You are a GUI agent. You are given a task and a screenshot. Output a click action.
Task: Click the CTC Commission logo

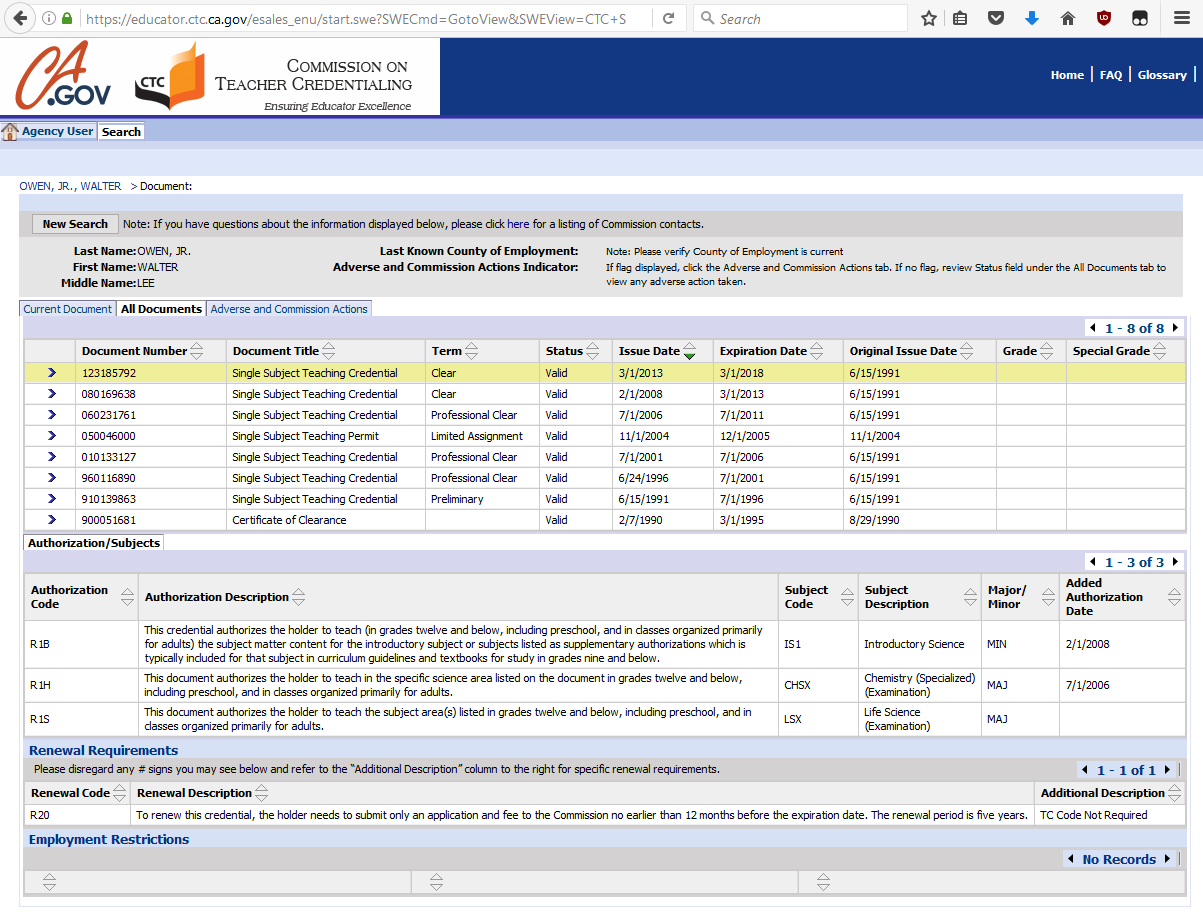click(273, 77)
